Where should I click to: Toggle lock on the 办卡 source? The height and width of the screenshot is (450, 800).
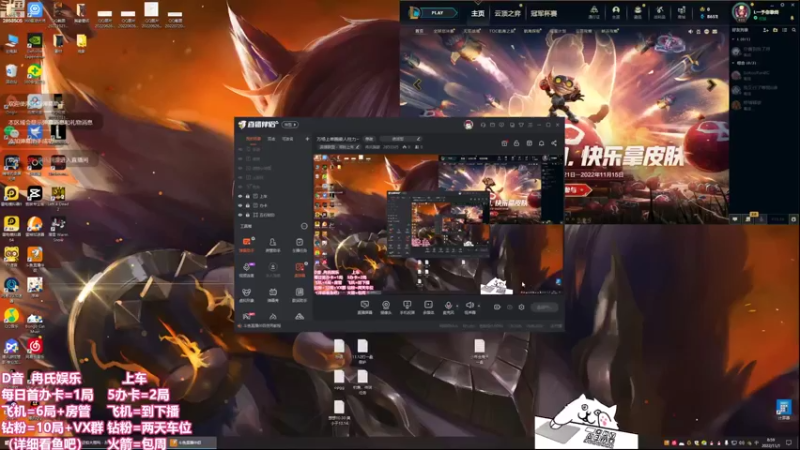point(248,206)
